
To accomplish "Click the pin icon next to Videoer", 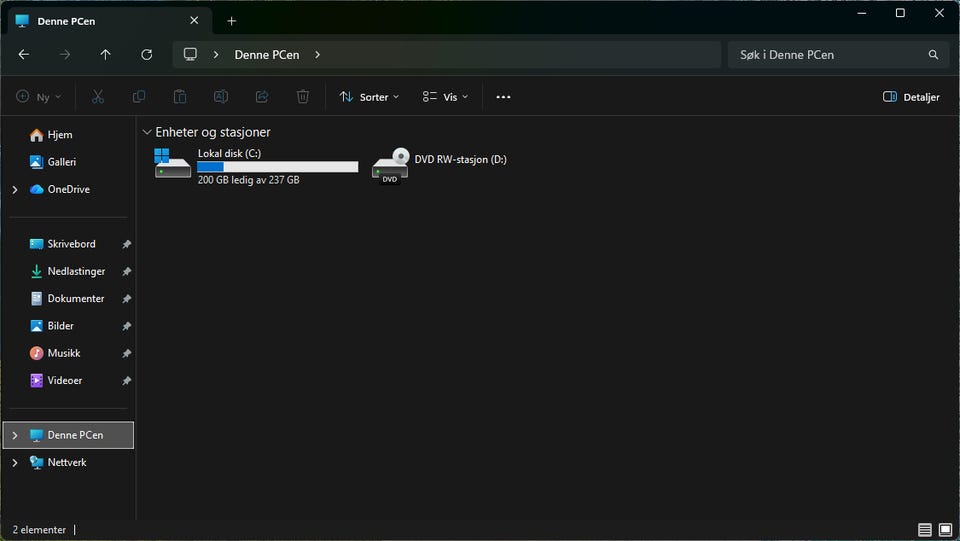I will point(126,381).
